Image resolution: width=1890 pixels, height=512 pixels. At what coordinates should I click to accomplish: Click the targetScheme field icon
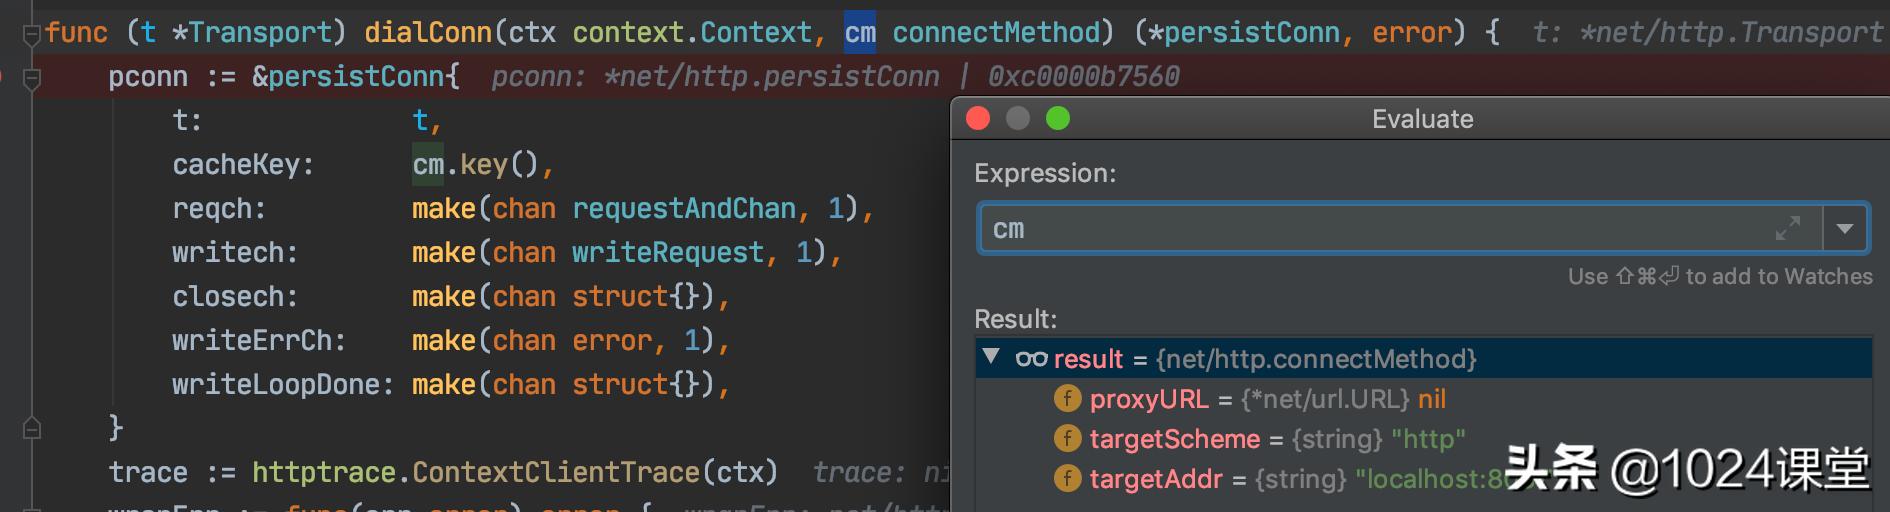pos(1067,439)
